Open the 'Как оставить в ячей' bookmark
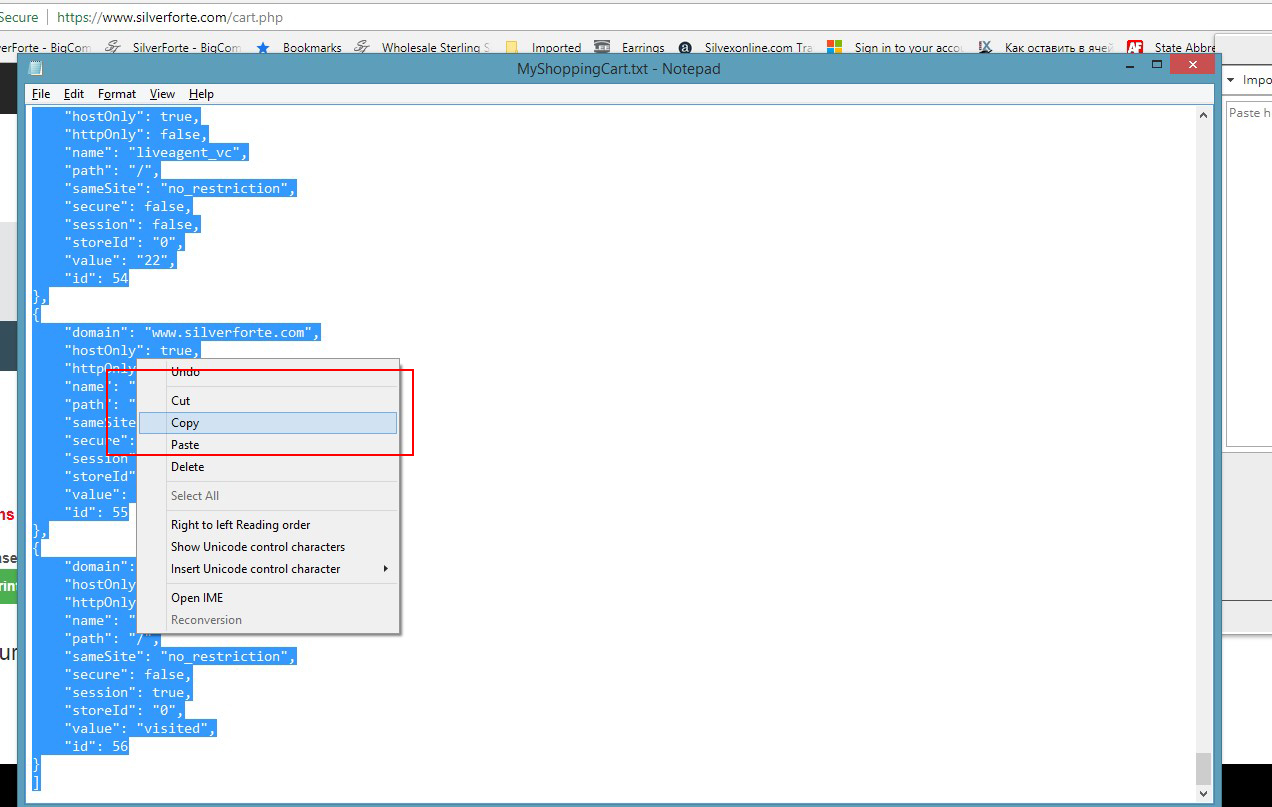Screen dimensions: 1272x807 (1046, 47)
